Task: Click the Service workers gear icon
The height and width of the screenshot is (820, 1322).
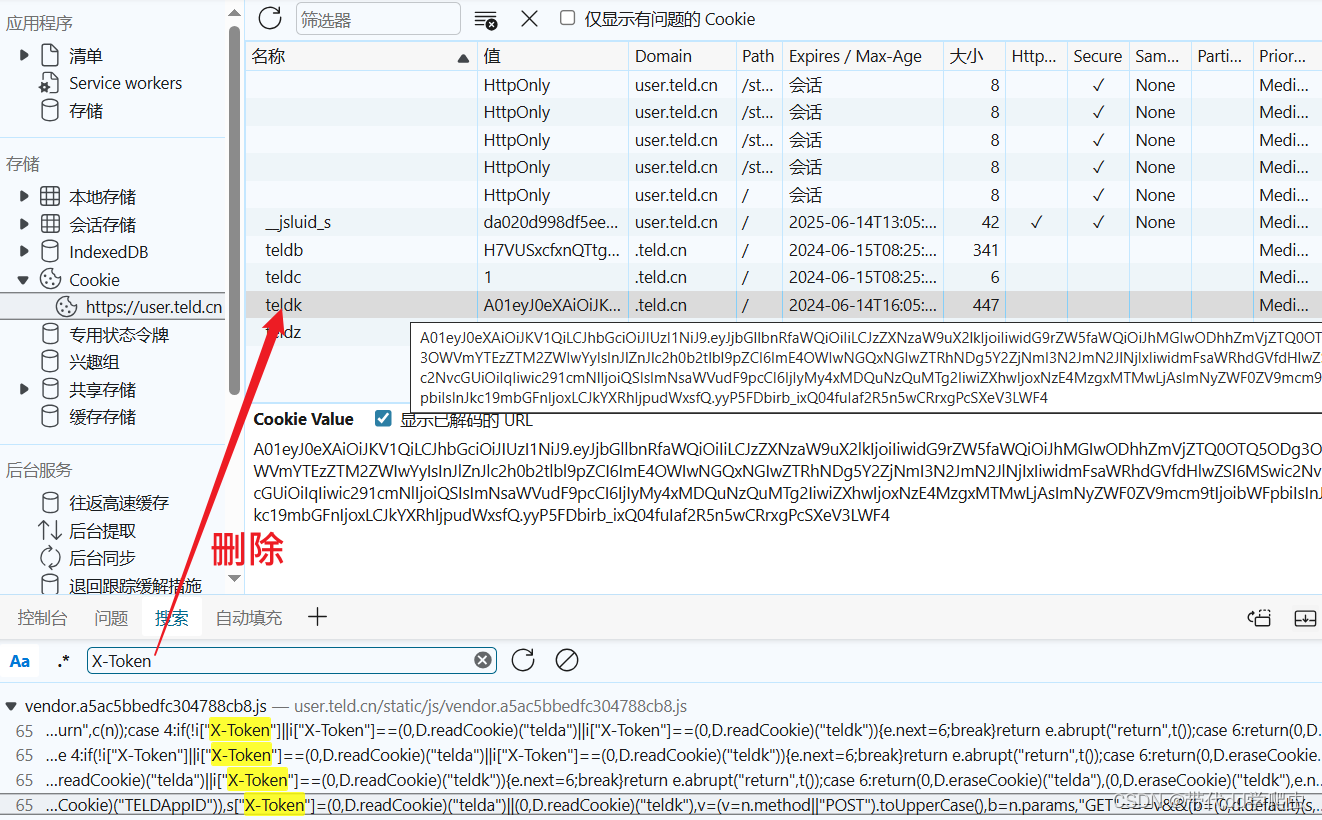Action: [x=50, y=83]
